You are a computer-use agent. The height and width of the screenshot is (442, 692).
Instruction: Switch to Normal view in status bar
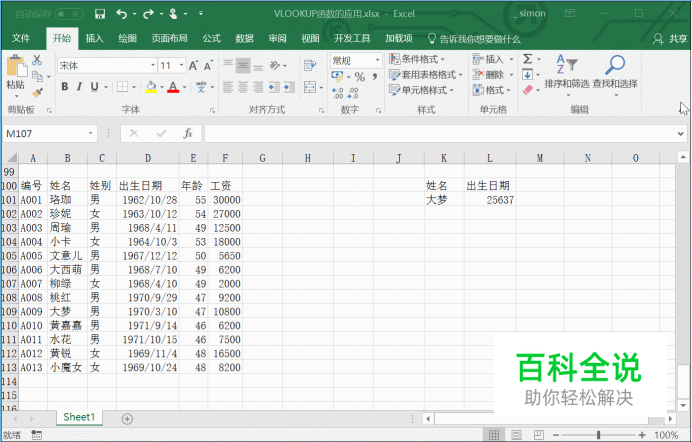point(494,435)
